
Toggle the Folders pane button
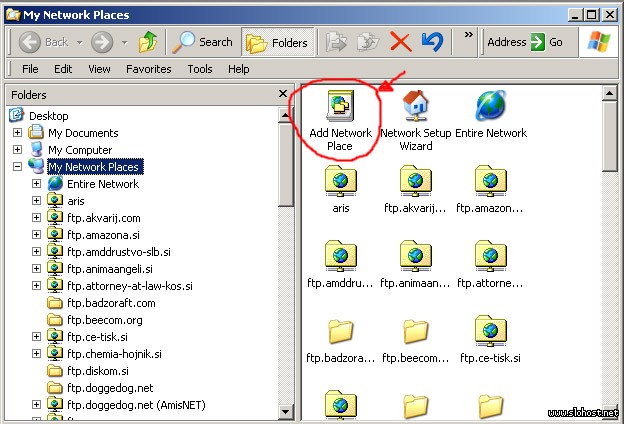(x=277, y=42)
